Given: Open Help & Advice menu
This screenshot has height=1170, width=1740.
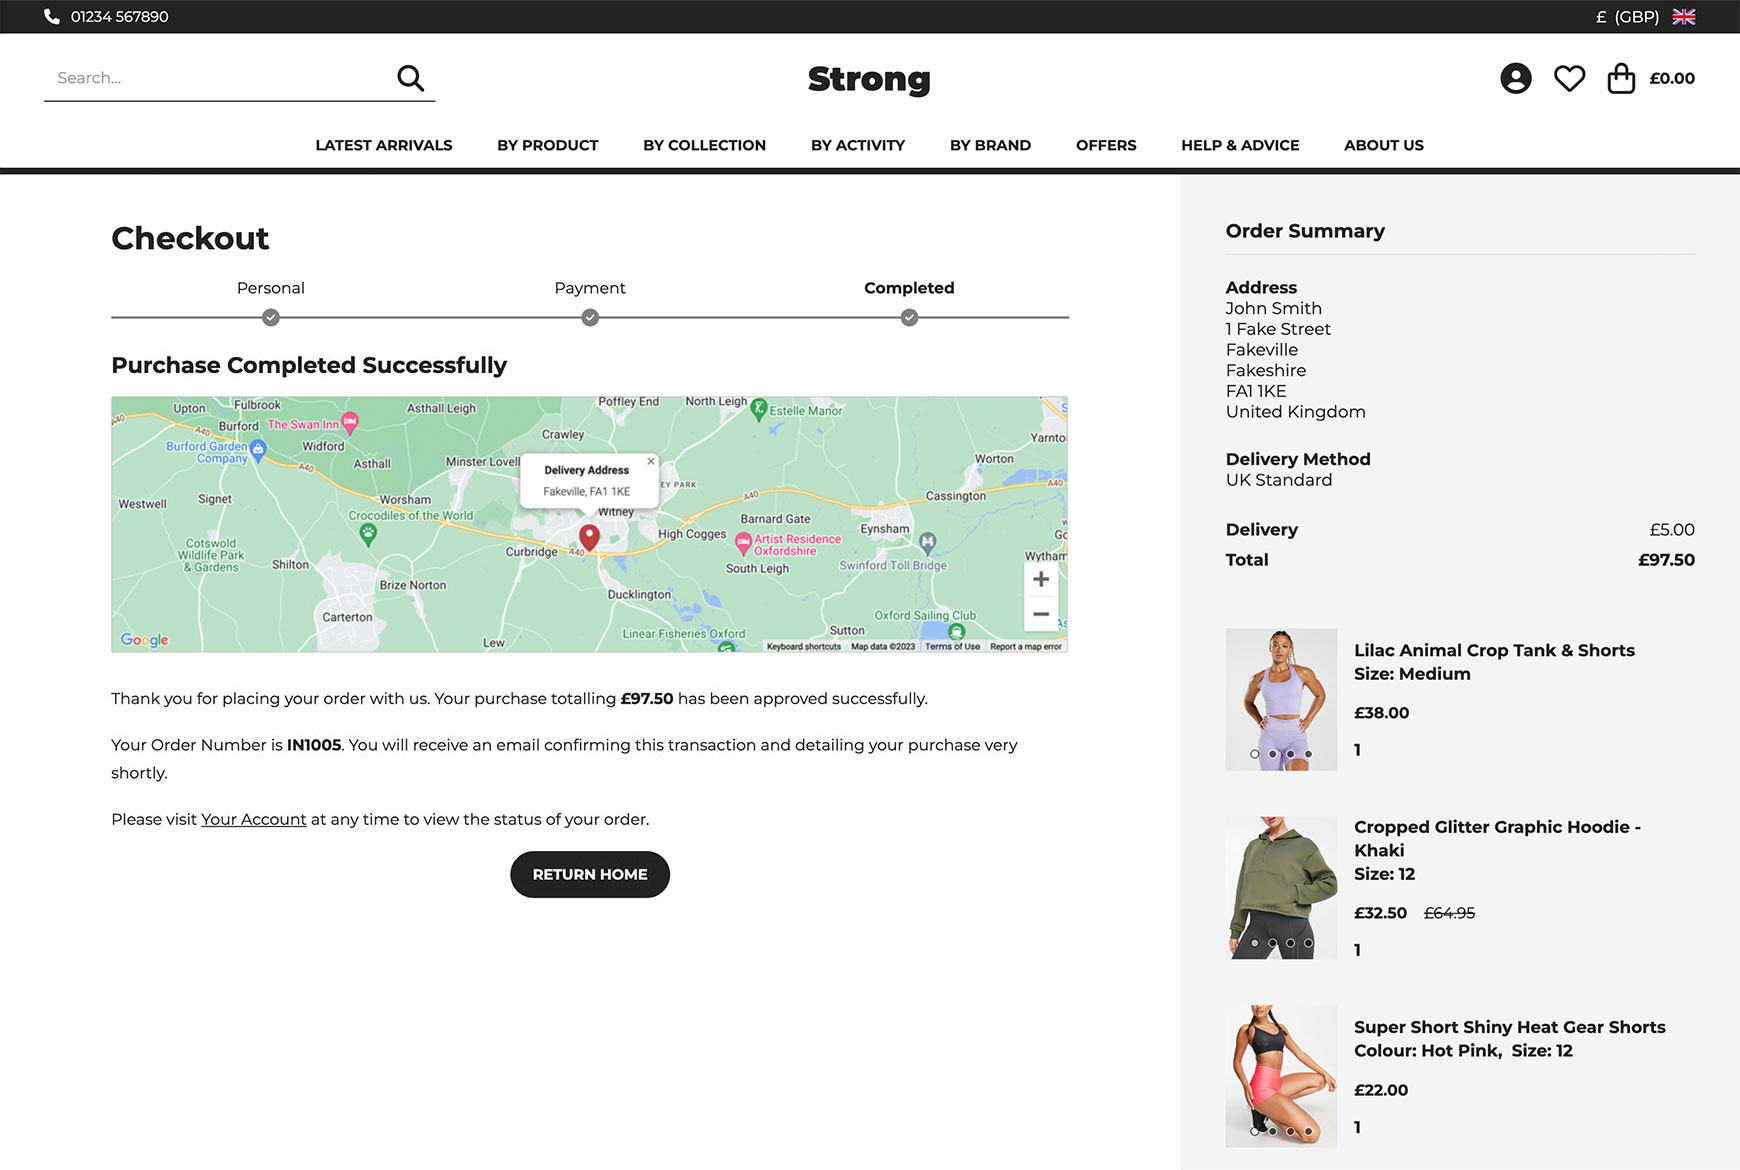Looking at the screenshot, I should [1240, 145].
